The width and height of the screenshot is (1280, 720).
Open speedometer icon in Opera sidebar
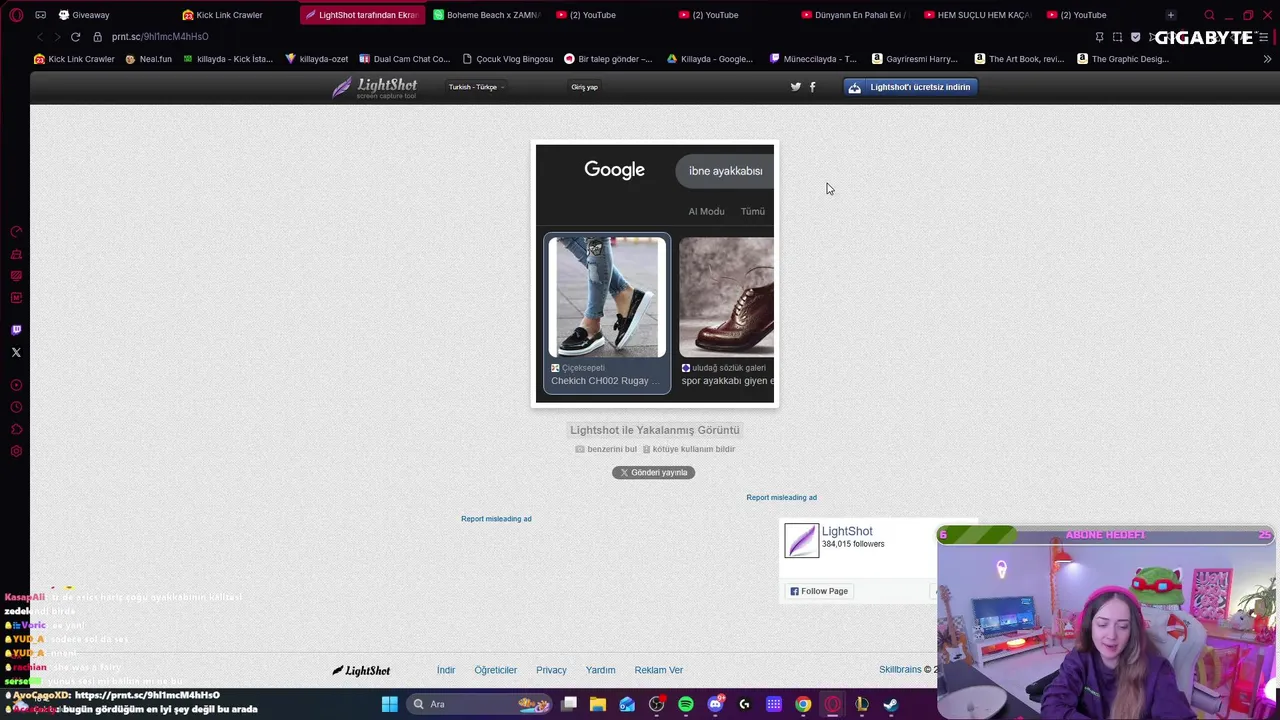pos(16,232)
